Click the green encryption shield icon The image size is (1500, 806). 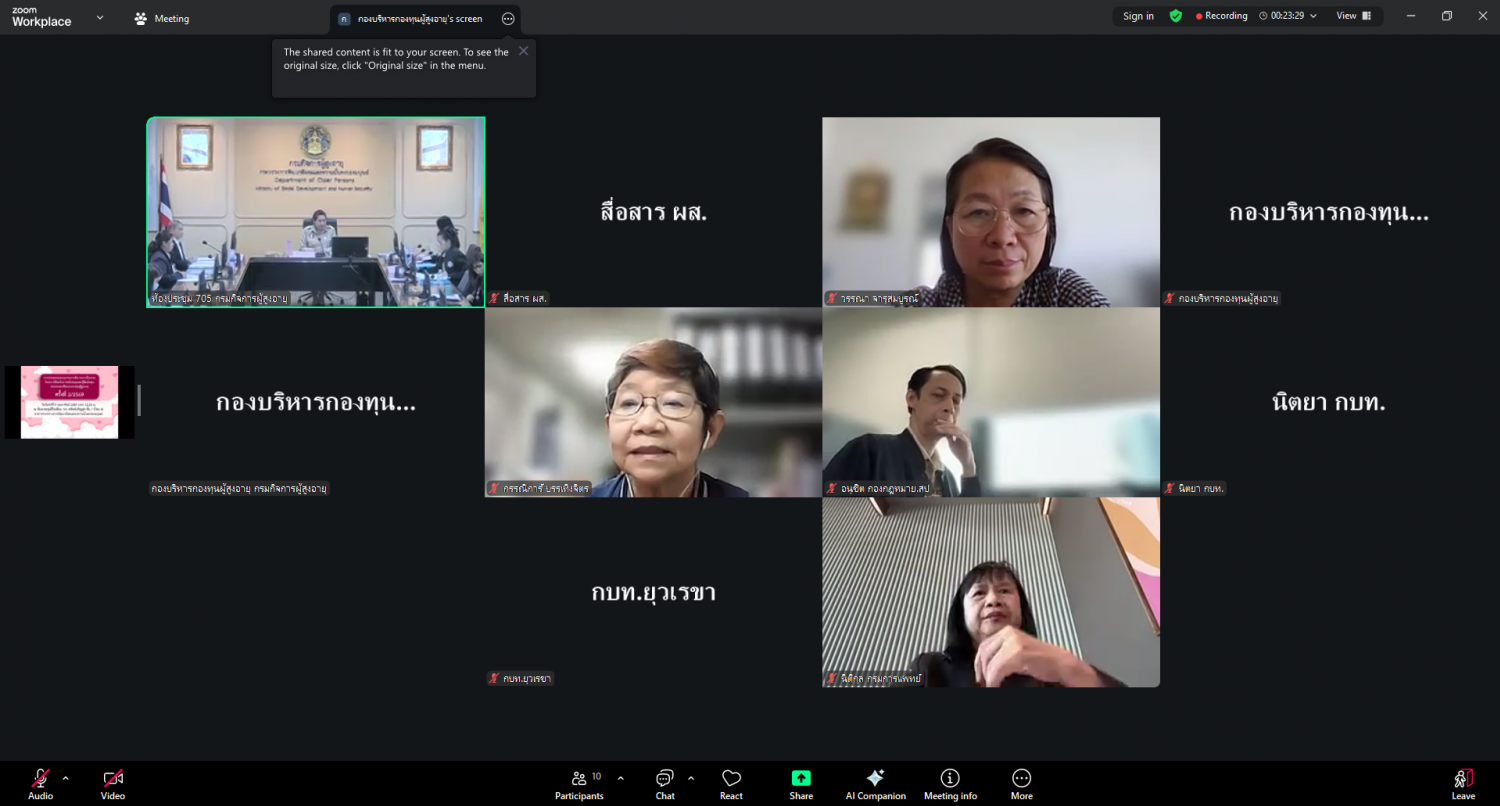coord(1176,16)
